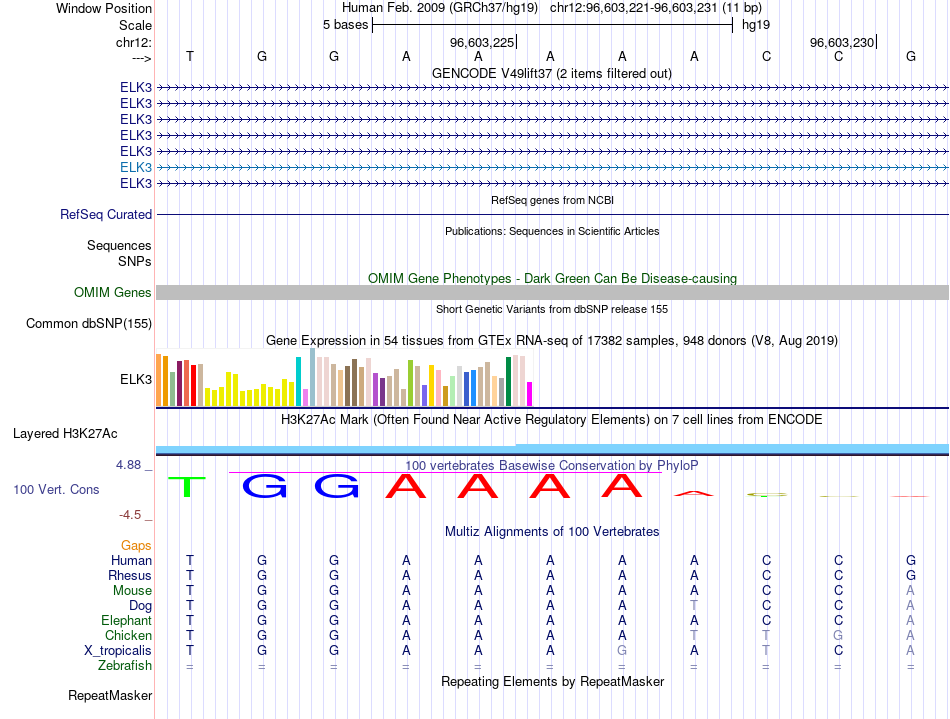Open the GENCODE V49lift37 track title

[x=552, y=73]
